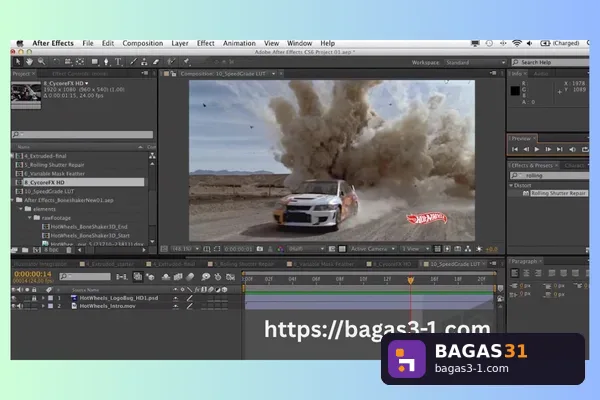Switch to Audio panel tab
Image resolution: width=600 pixels, height=400 pixels.
pyautogui.click(x=541, y=73)
